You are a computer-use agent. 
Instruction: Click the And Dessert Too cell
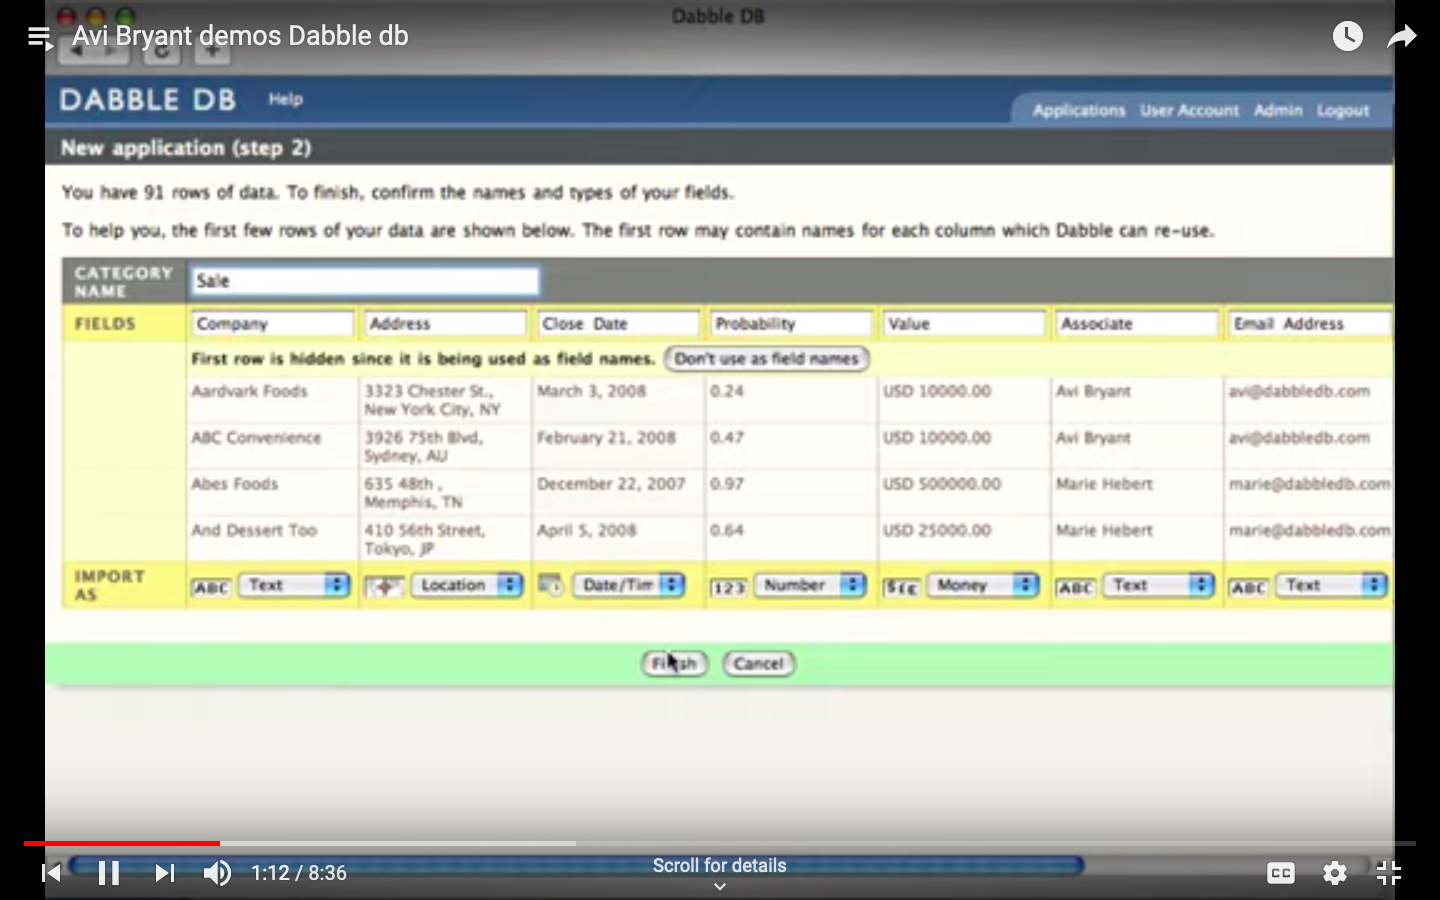click(254, 530)
